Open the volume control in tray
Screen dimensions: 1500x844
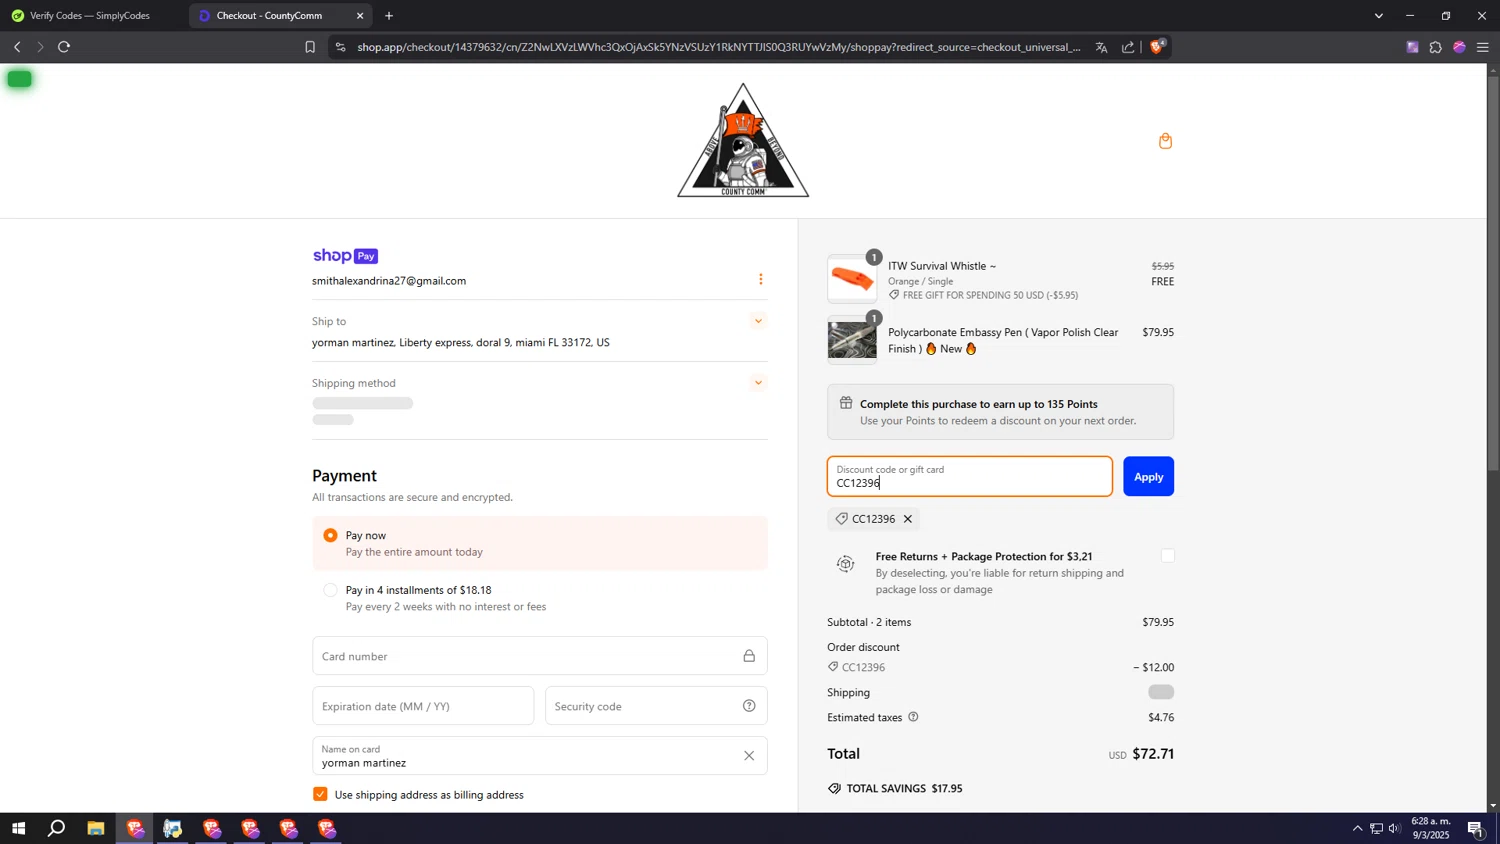pos(1394,828)
